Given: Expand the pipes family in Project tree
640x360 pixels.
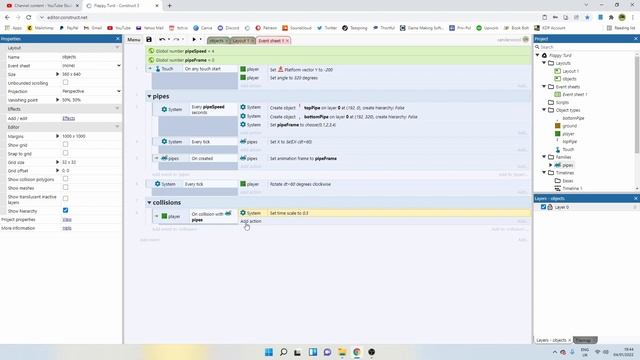Looking at the screenshot, I should click(551, 165).
